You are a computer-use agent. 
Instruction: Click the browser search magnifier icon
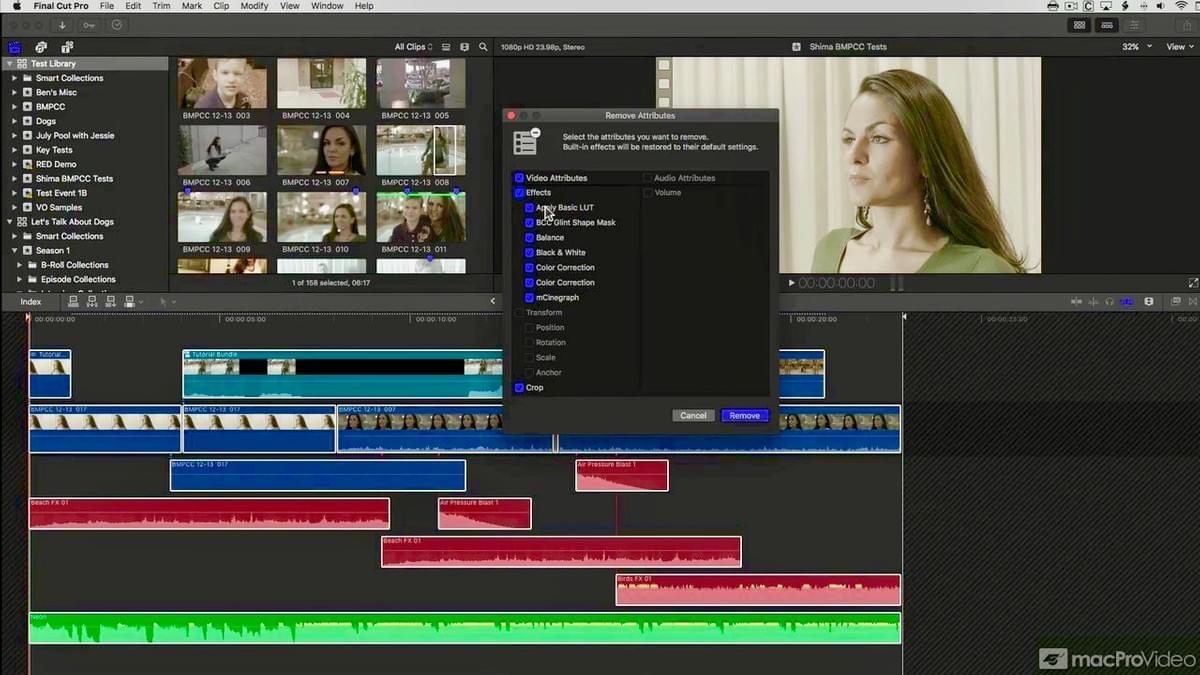pyautogui.click(x=483, y=47)
